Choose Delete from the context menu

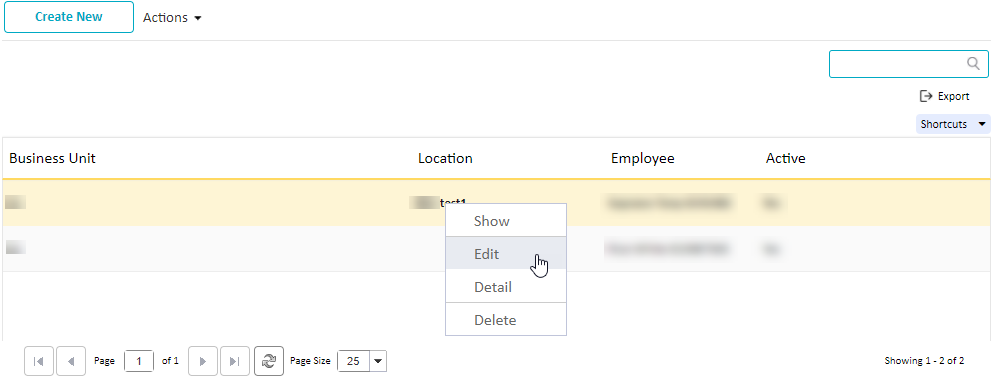pos(506,320)
